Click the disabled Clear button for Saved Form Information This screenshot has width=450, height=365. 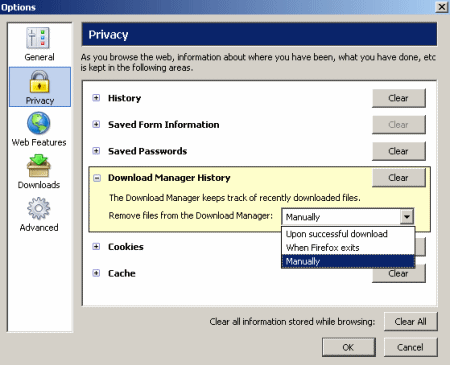tap(399, 125)
